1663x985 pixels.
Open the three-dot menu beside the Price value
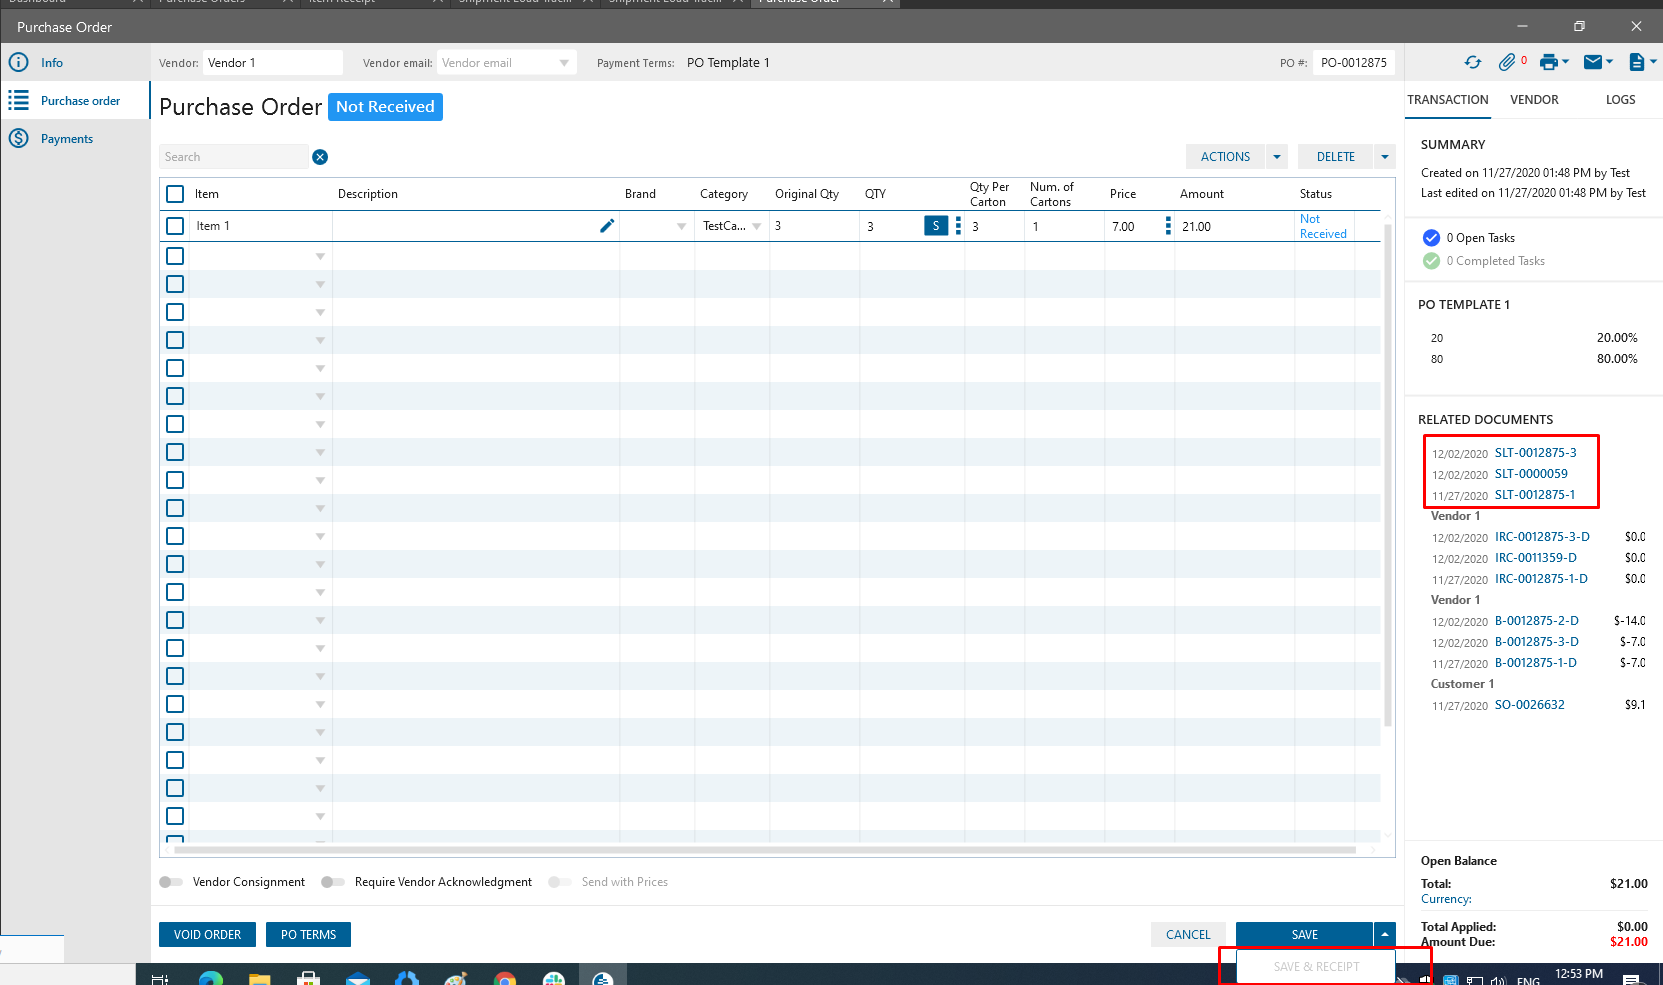(x=1168, y=226)
